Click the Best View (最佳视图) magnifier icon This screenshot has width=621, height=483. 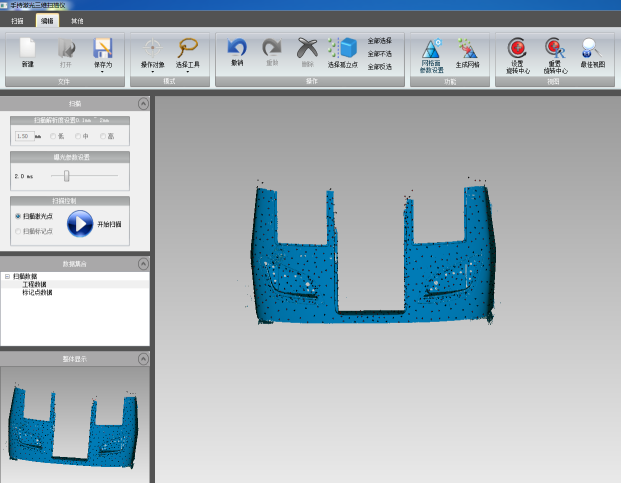[x=591, y=48]
